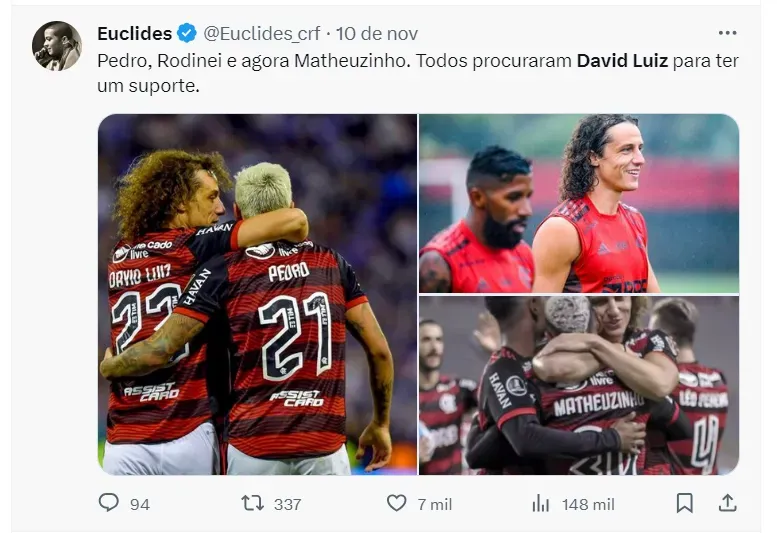This screenshot has width=777, height=533.
Task: Bookmark this tweet
Action: pos(685,503)
